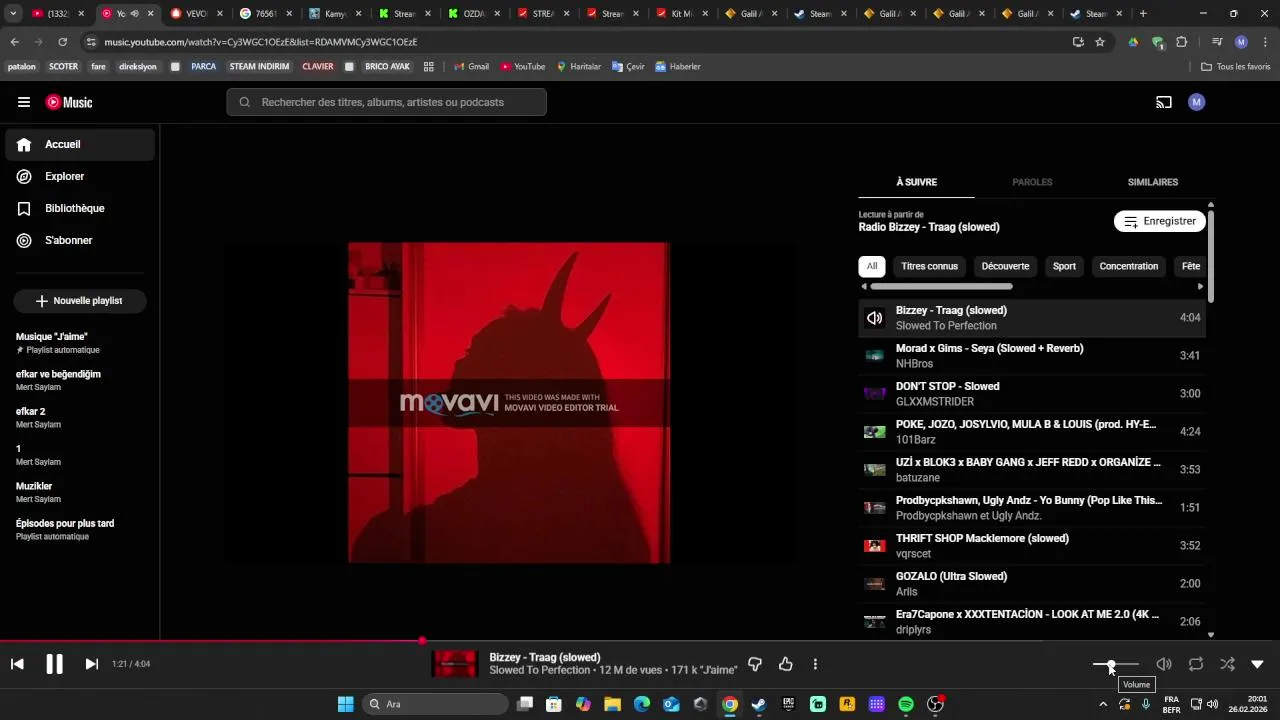
Task: Select the Titres connus filter chip
Action: tap(929, 266)
